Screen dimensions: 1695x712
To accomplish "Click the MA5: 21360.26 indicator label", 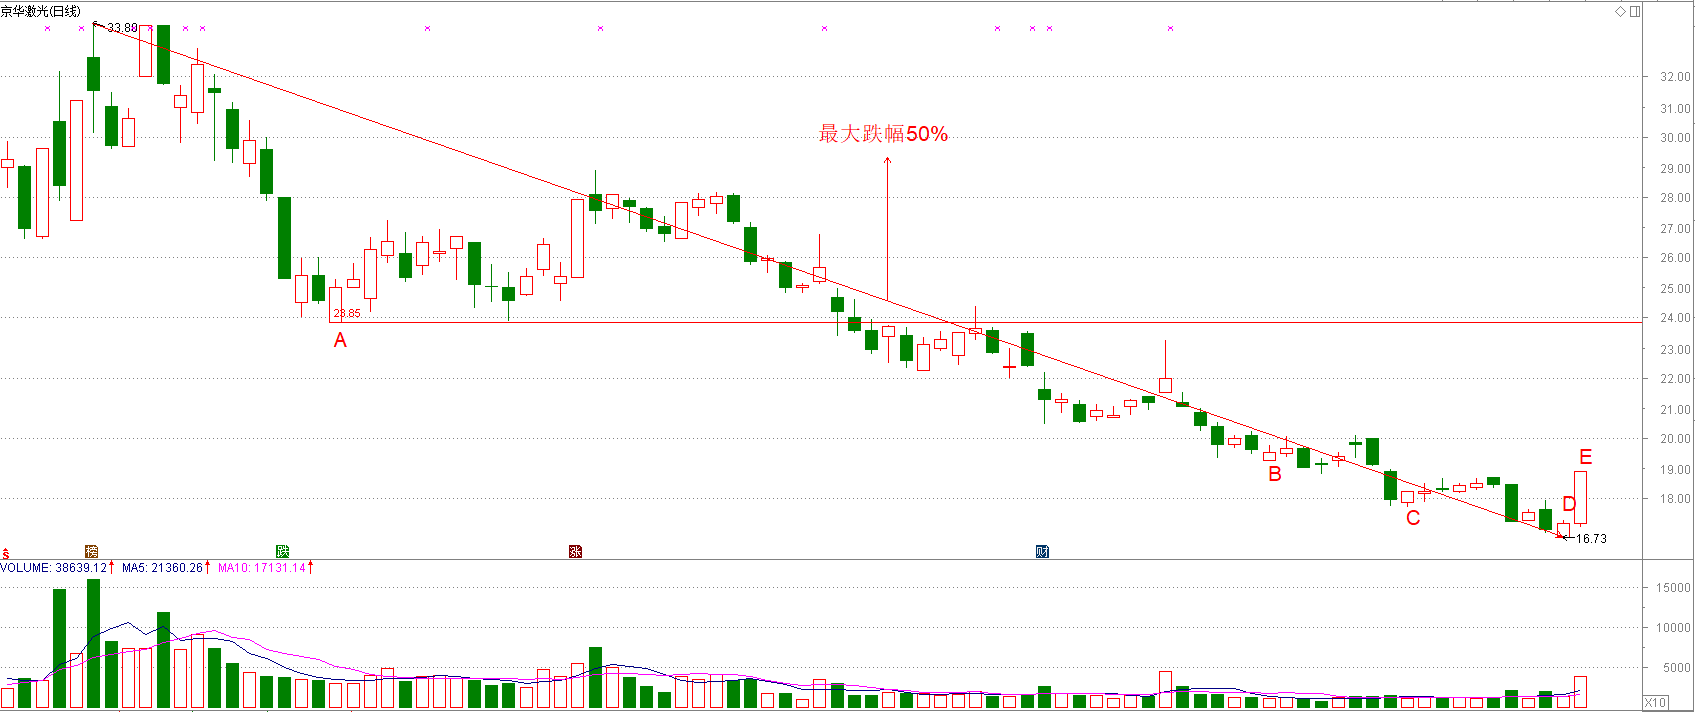I will click(163, 568).
